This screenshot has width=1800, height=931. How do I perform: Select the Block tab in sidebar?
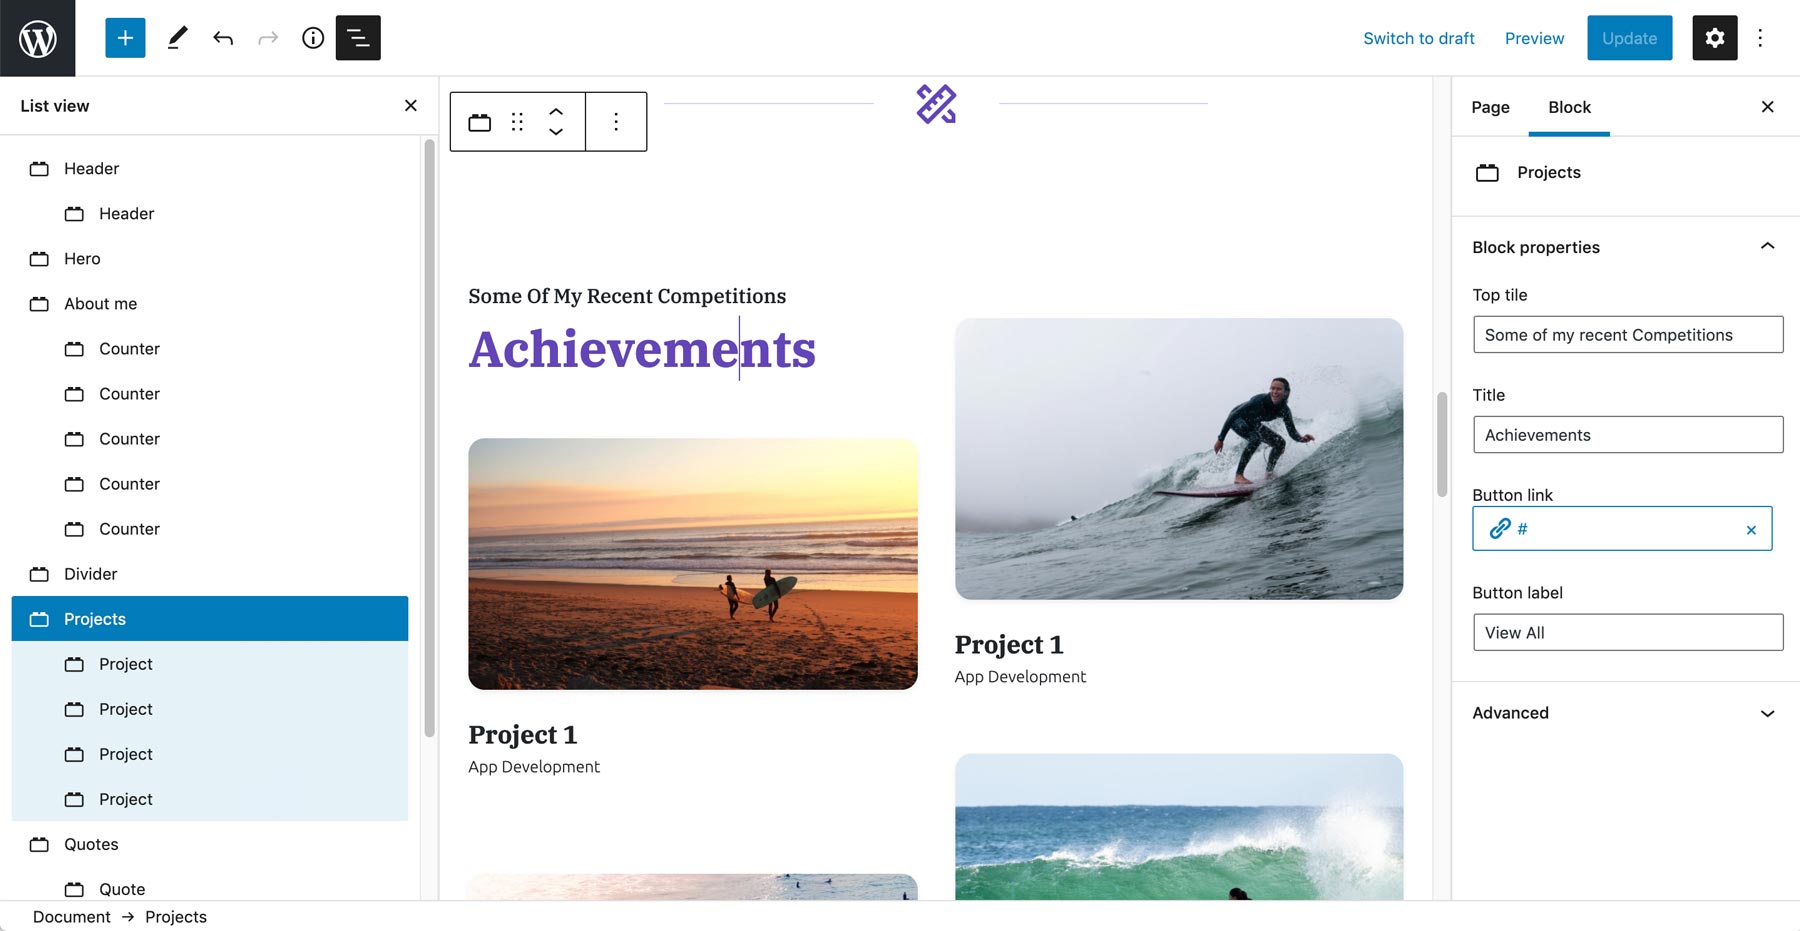pos(1569,107)
